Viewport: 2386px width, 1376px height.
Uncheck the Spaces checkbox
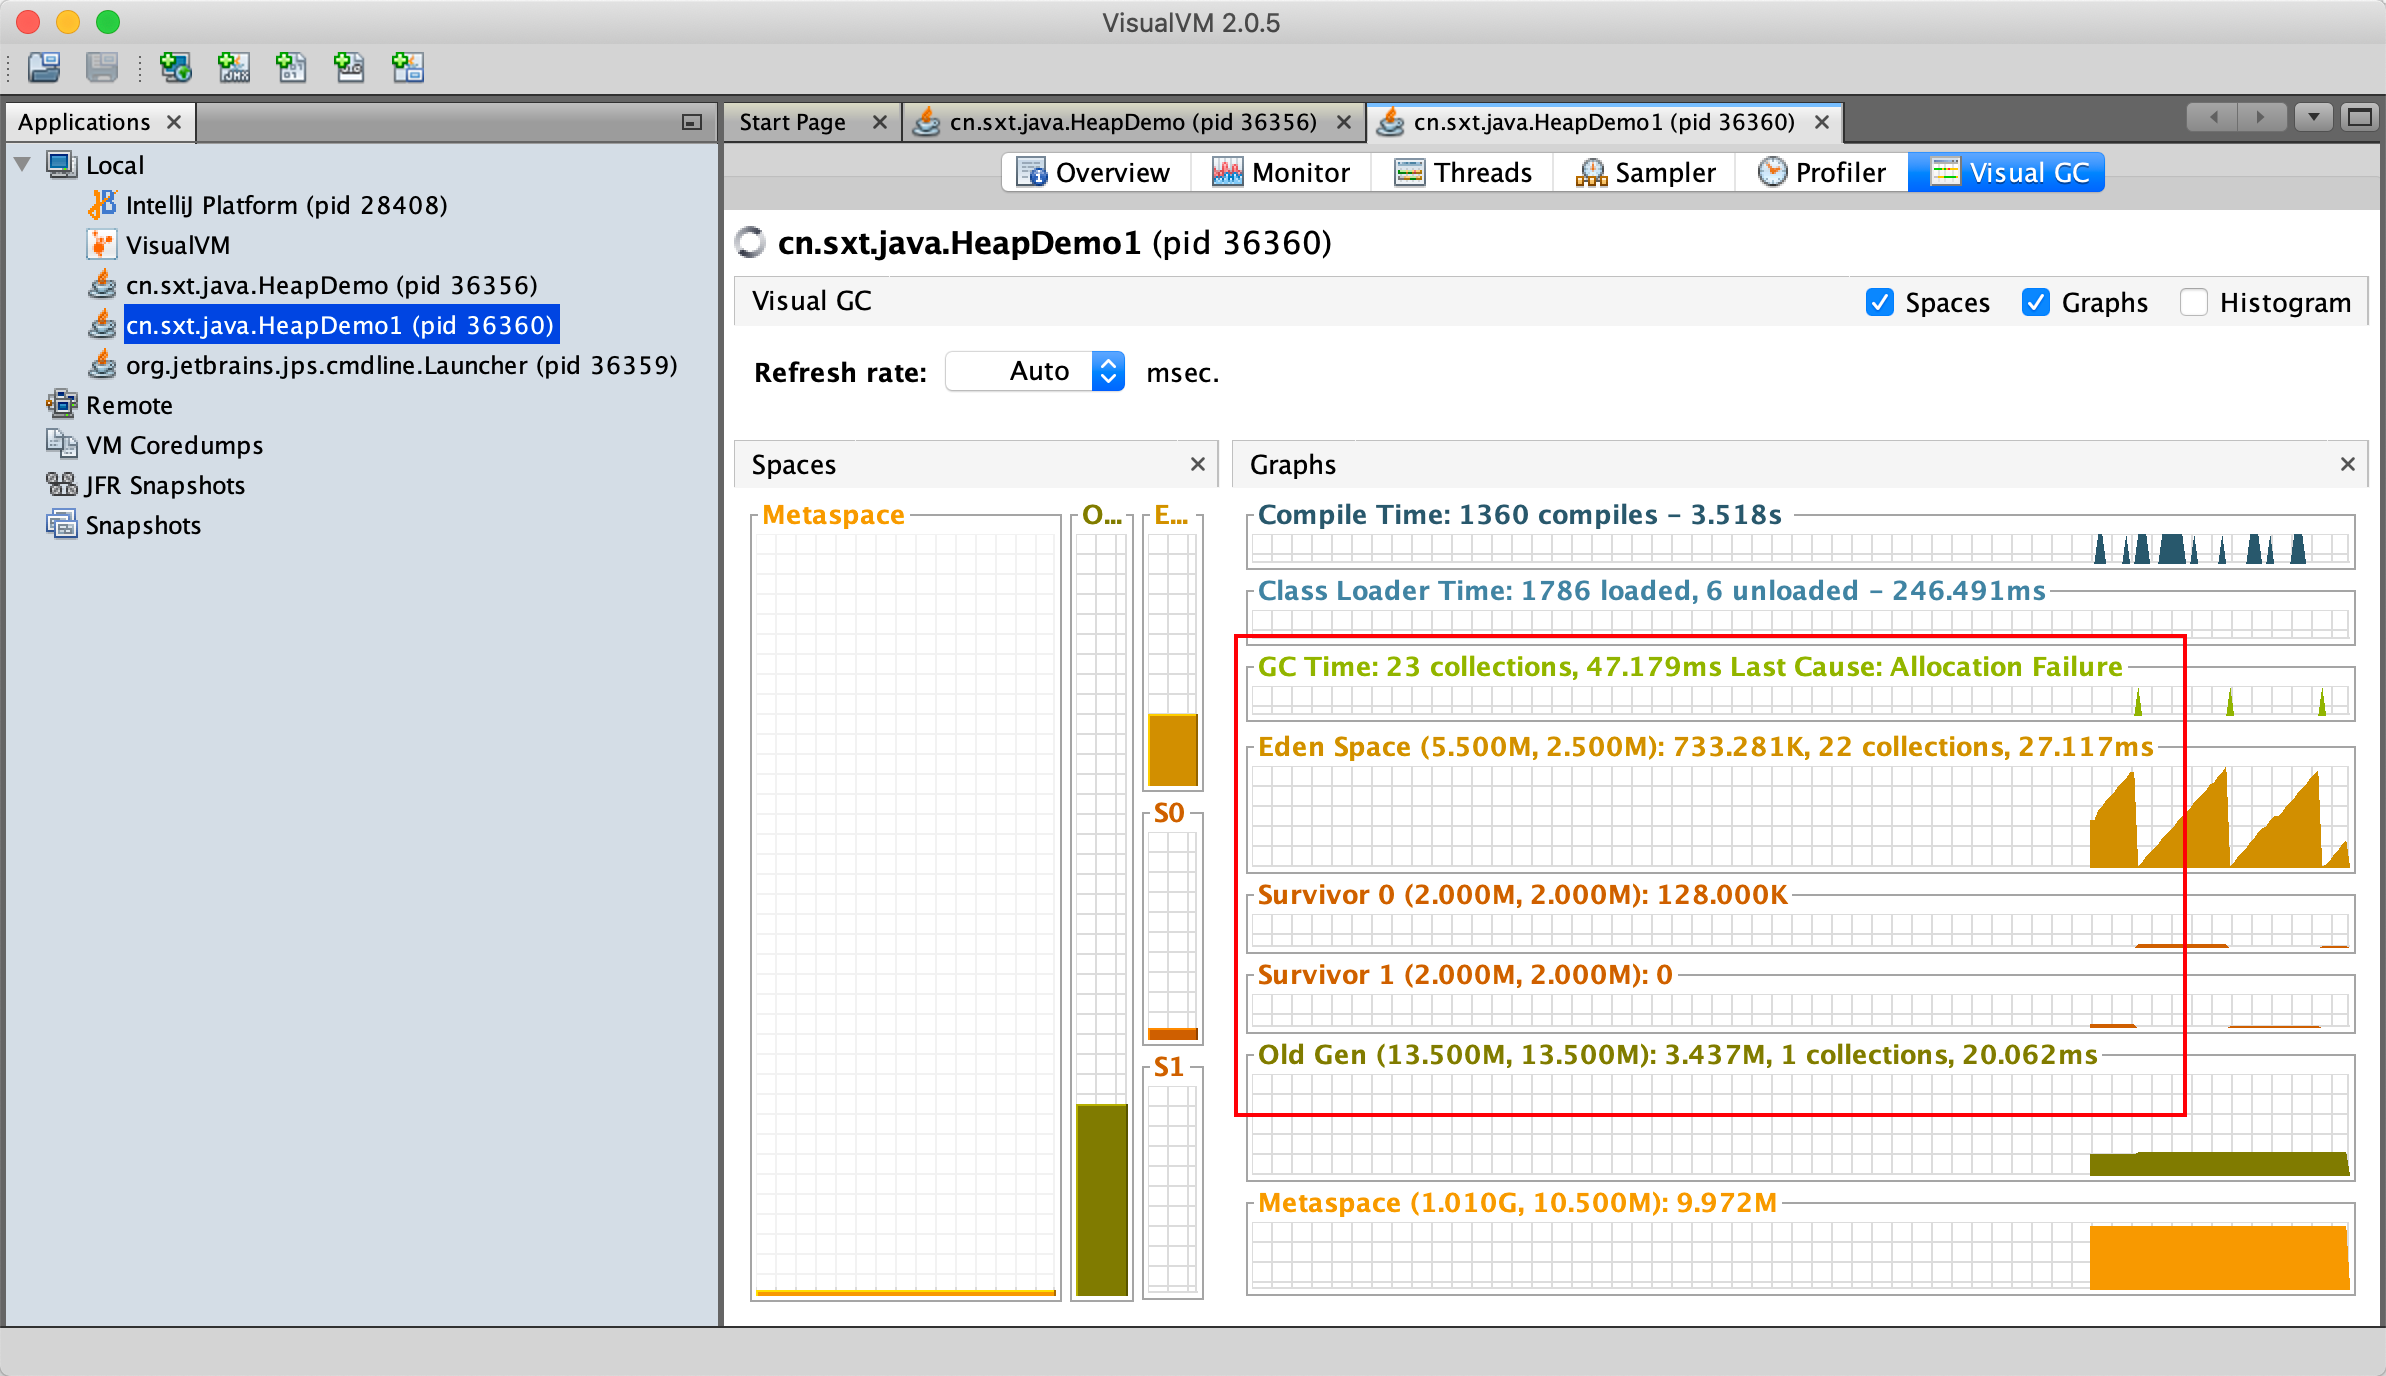1880,302
